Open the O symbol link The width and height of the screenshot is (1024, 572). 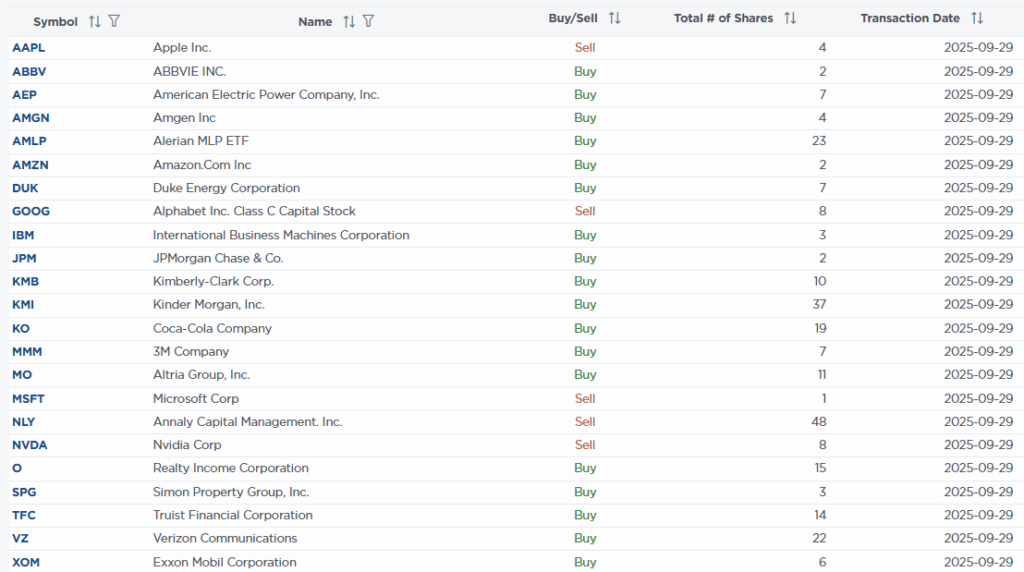point(17,468)
